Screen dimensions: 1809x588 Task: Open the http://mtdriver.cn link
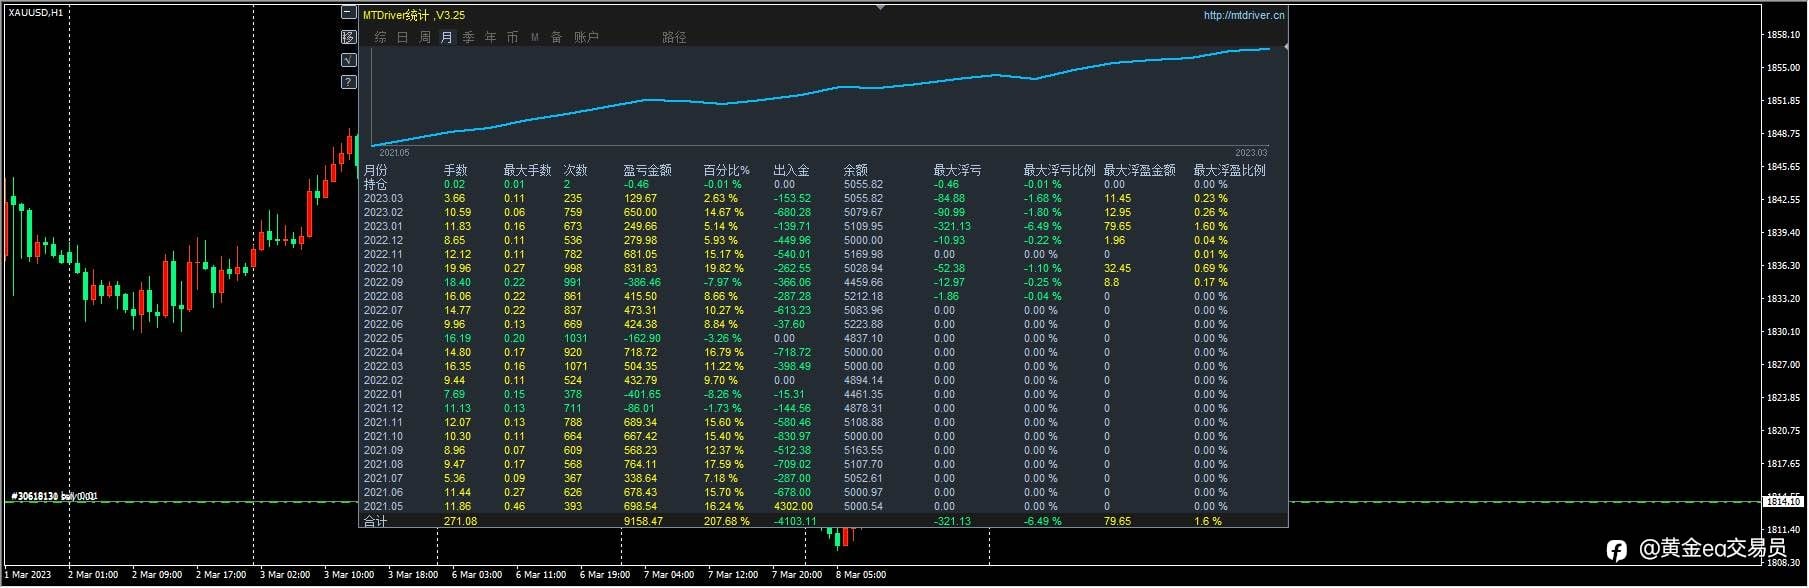tap(1243, 16)
